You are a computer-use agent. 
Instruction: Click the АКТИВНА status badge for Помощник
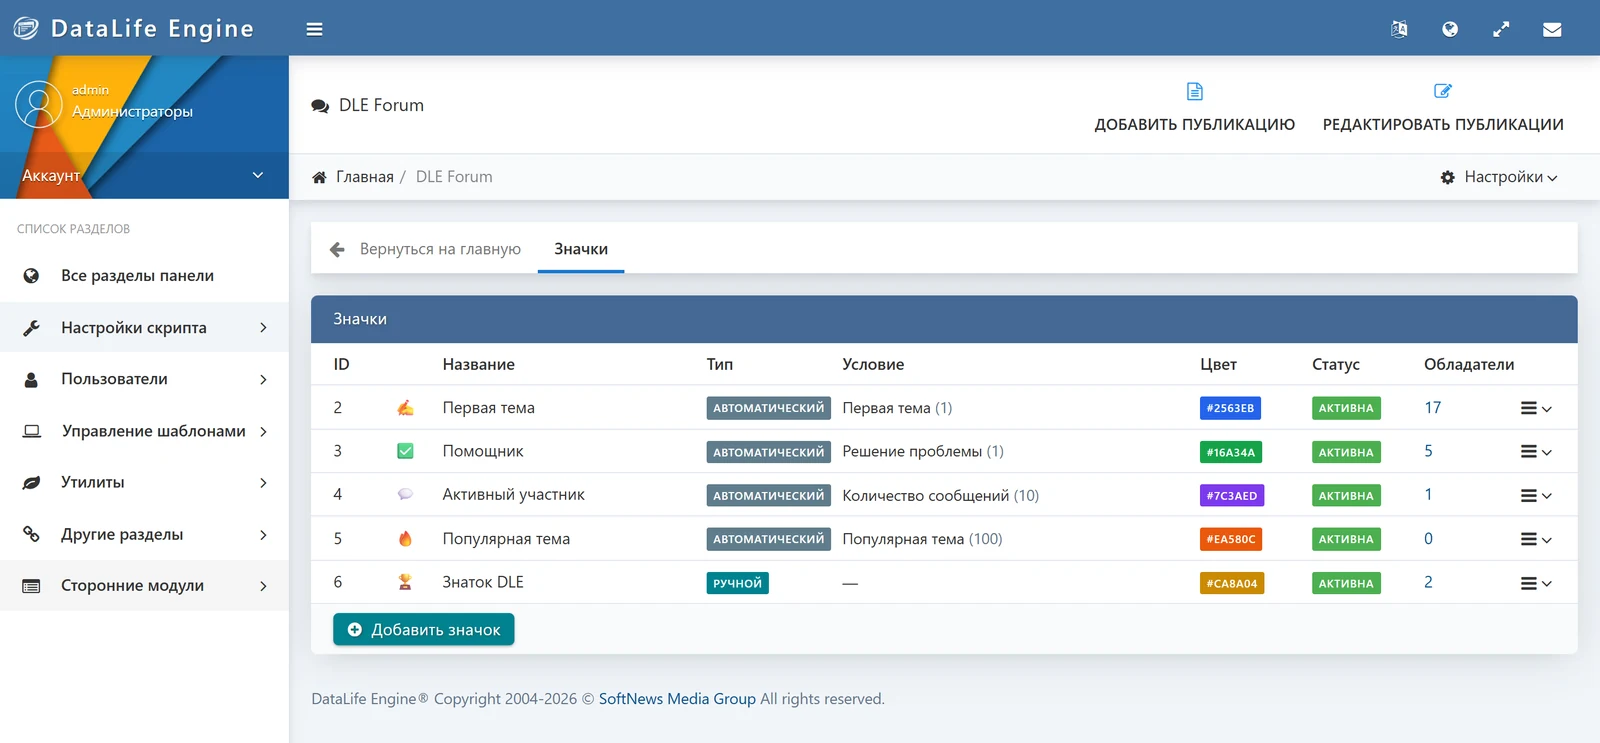[1346, 452]
